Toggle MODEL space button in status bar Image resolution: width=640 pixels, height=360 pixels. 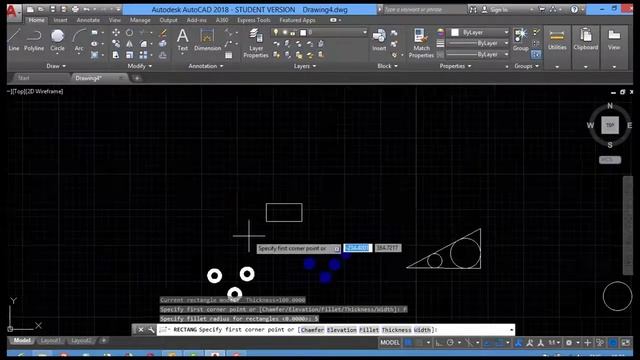click(x=390, y=342)
